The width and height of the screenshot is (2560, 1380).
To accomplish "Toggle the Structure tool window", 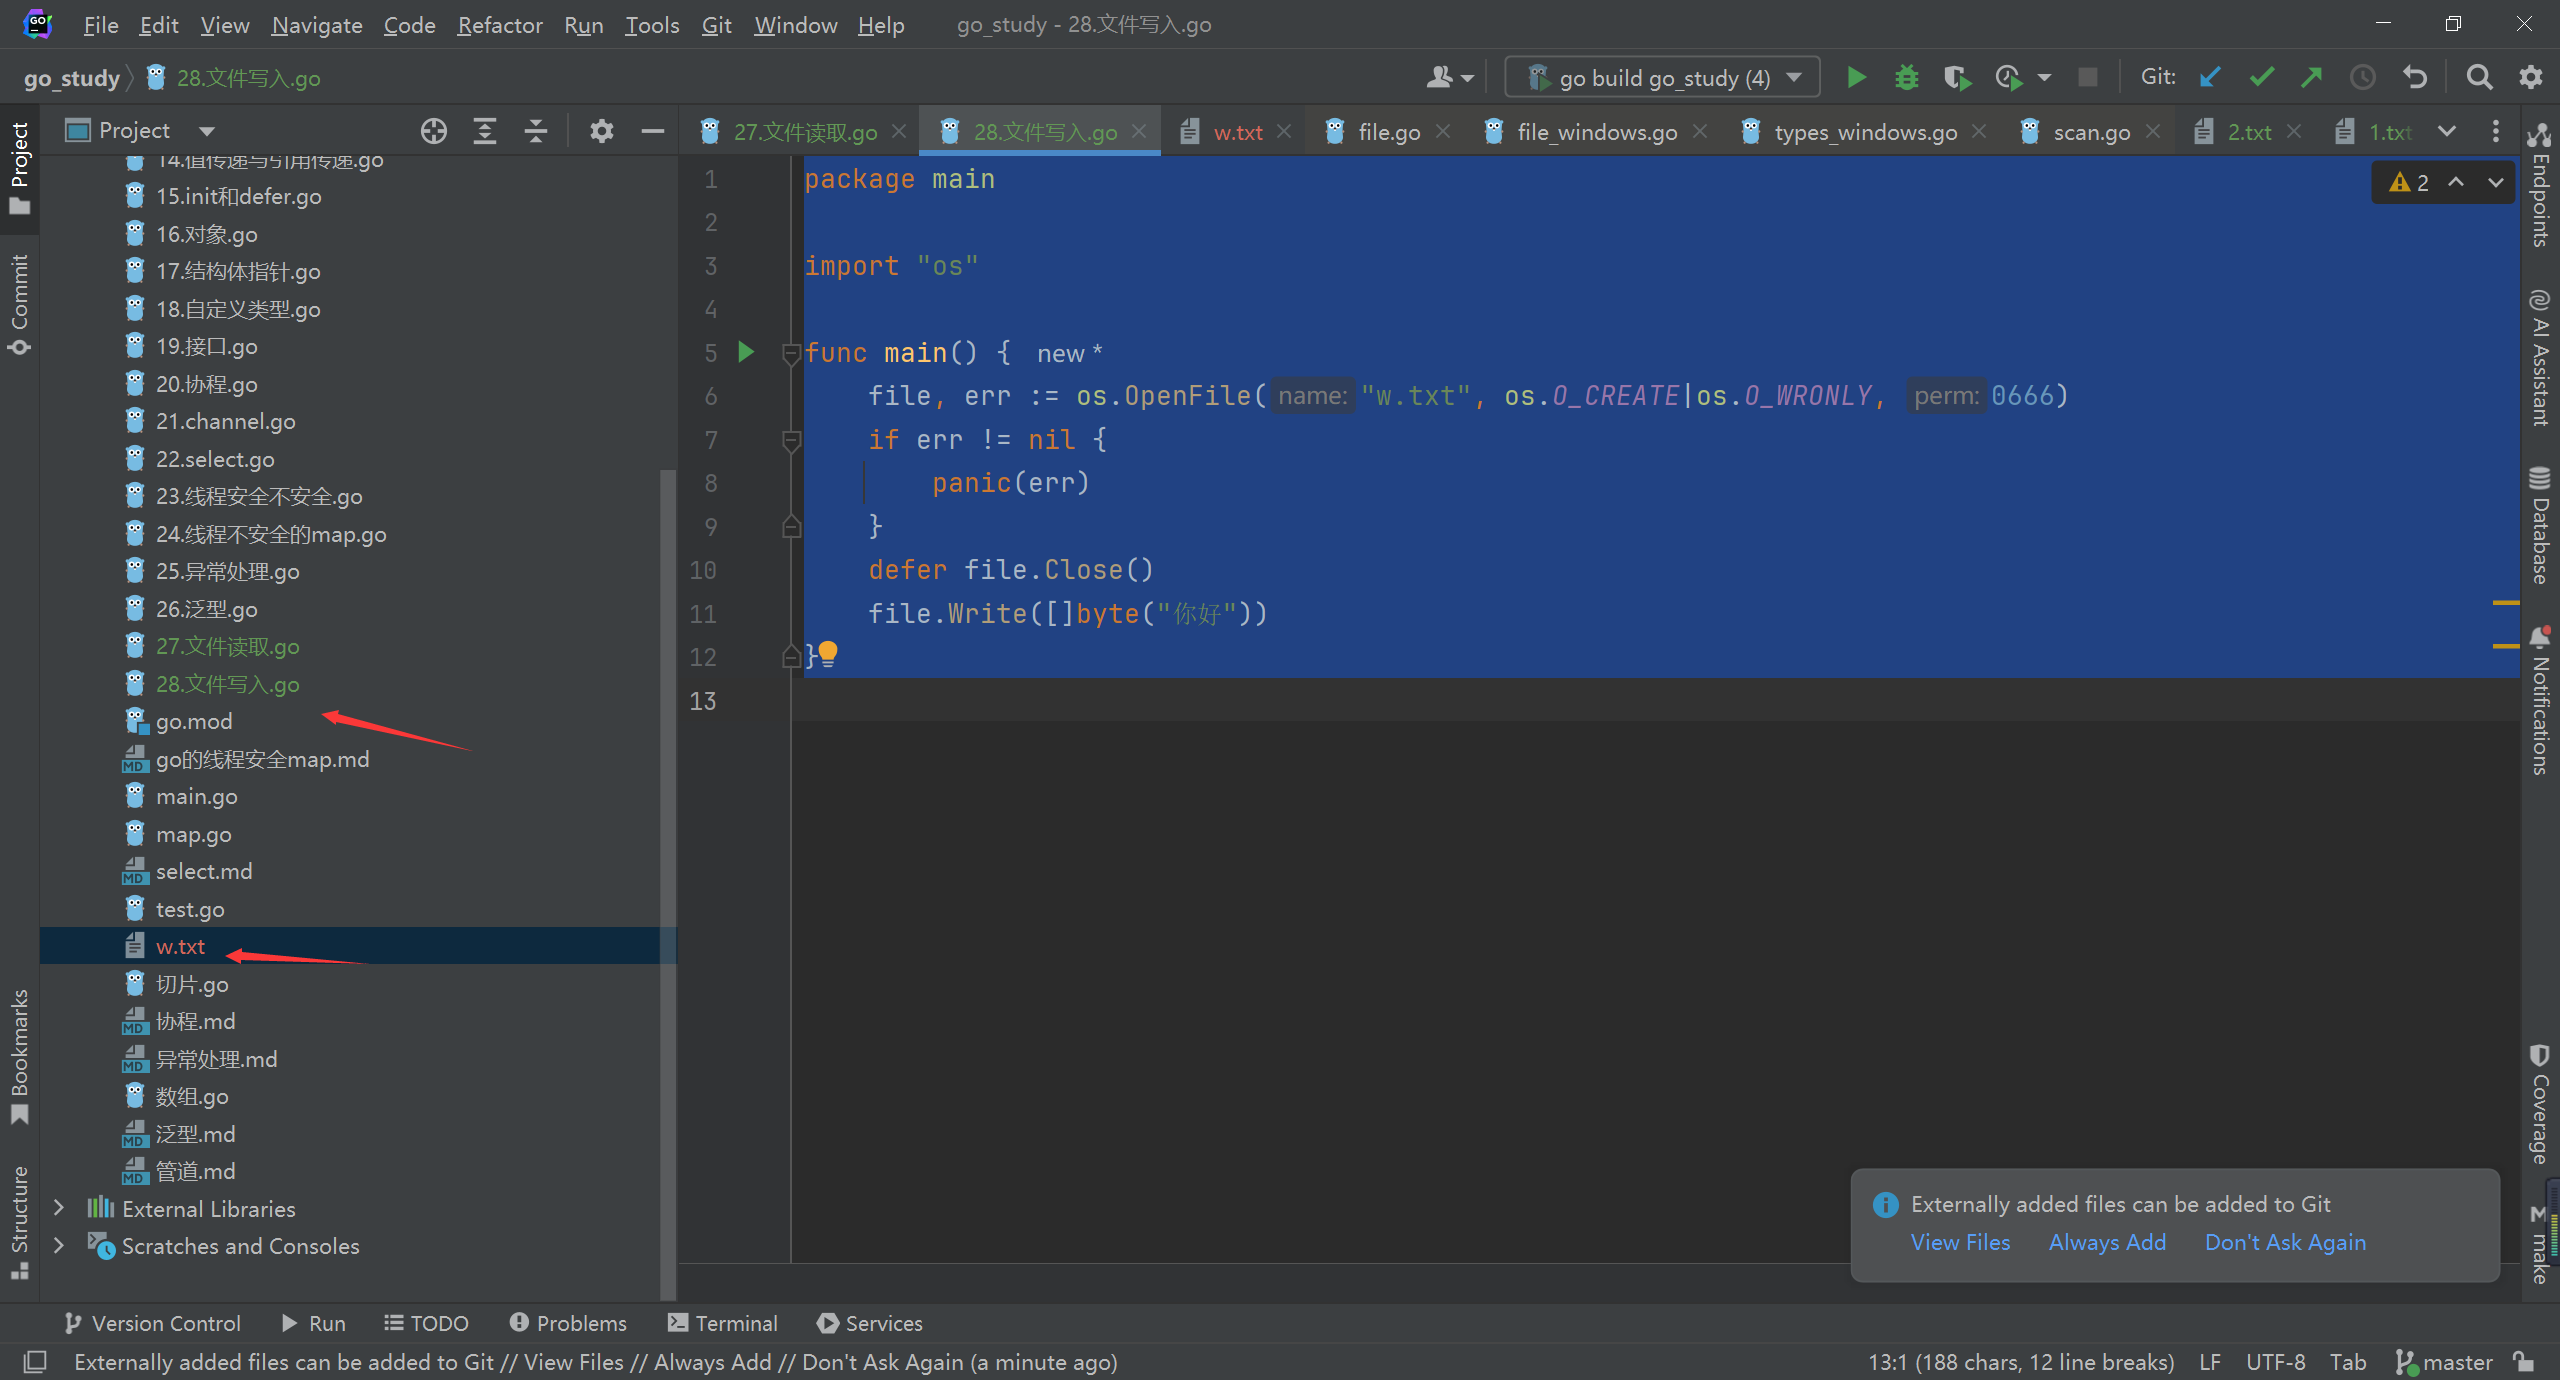I will (x=19, y=1222).
